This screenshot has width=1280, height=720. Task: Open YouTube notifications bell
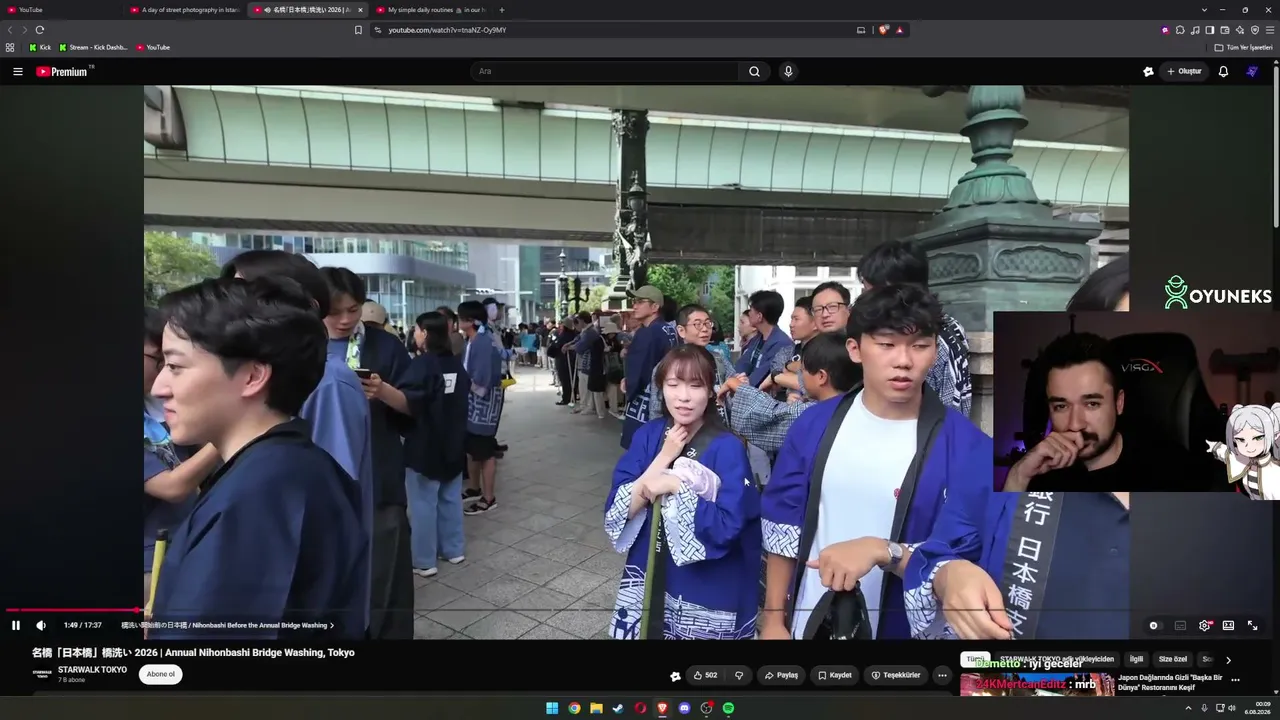(x=1223, y=71)
